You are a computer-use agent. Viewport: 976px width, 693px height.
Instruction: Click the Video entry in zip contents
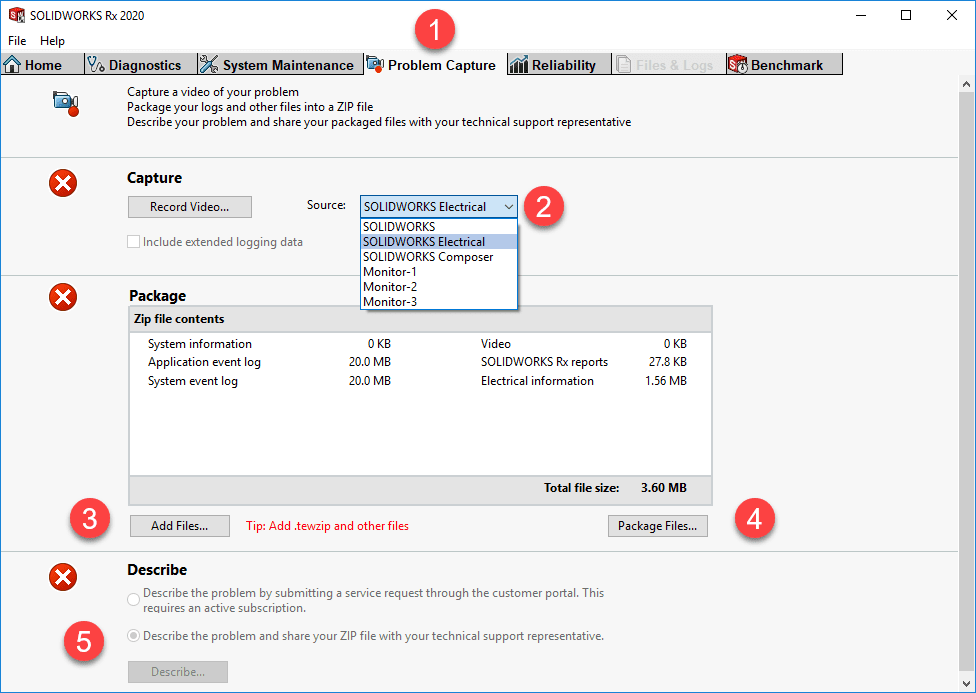495,344
